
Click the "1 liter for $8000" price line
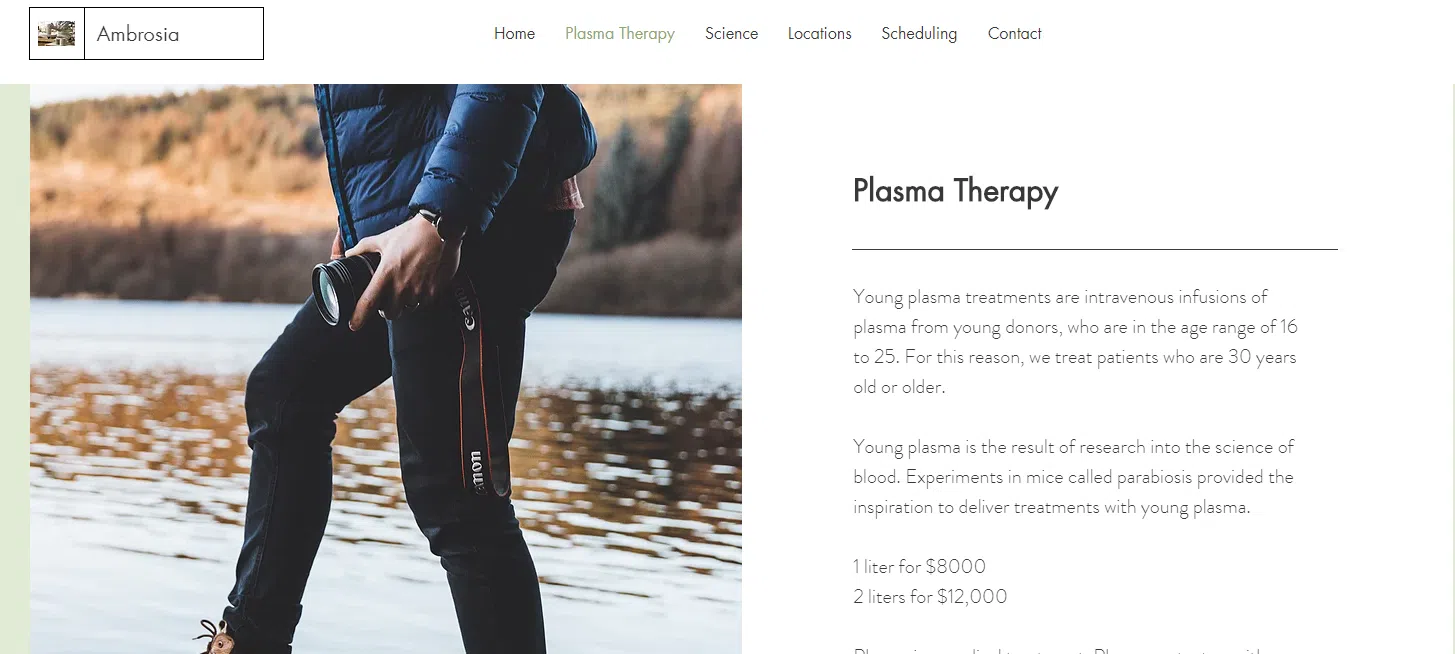(x=919, y=567)
